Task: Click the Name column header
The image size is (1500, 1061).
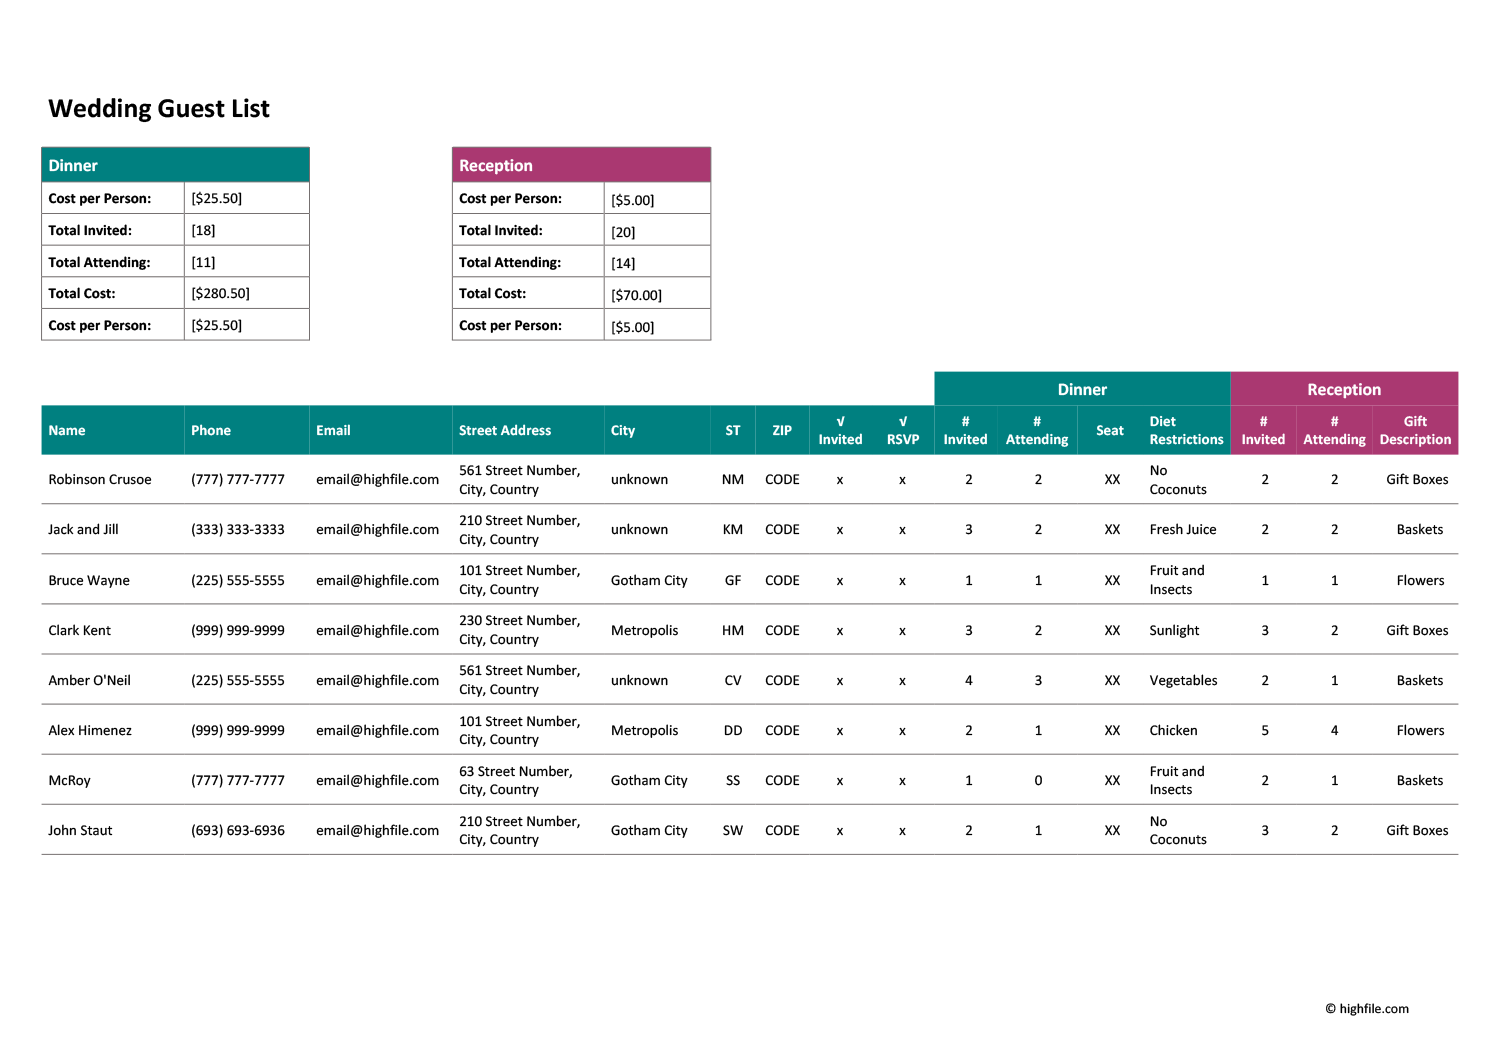Action: [65, 430]
